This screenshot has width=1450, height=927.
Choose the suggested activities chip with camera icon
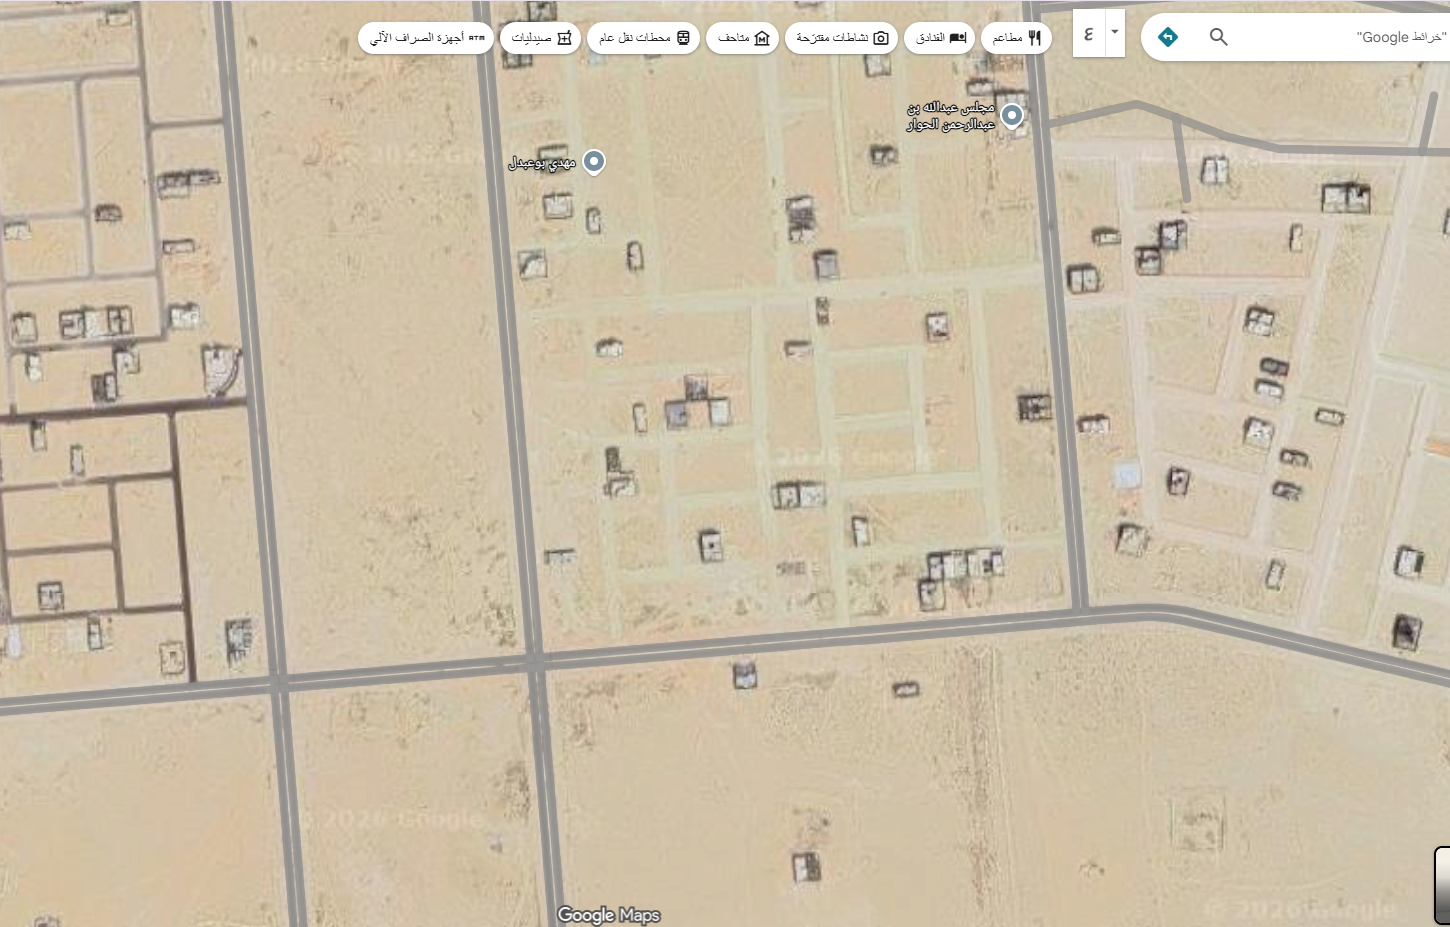(841, 38)
